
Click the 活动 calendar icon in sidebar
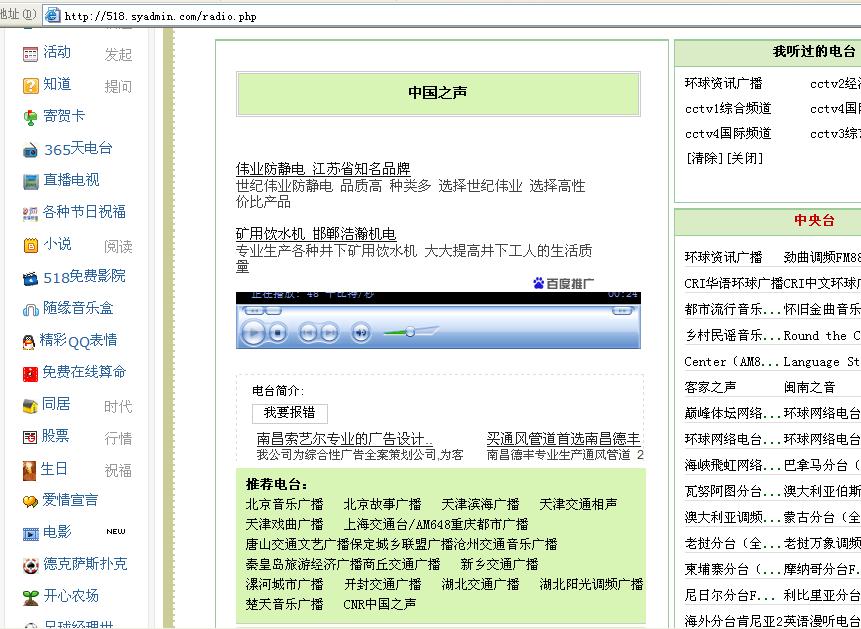pyautogui.click(x=30, y=54)
